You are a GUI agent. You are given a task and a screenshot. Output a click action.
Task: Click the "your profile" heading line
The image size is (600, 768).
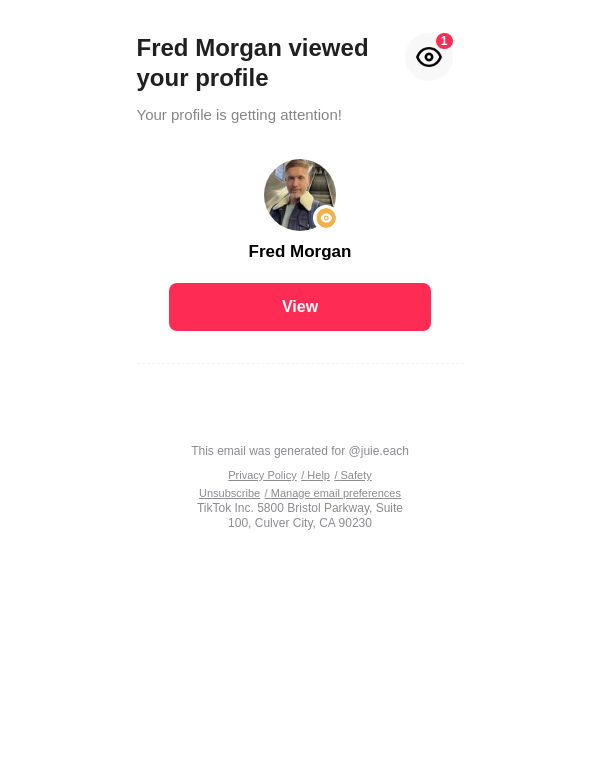203,78
